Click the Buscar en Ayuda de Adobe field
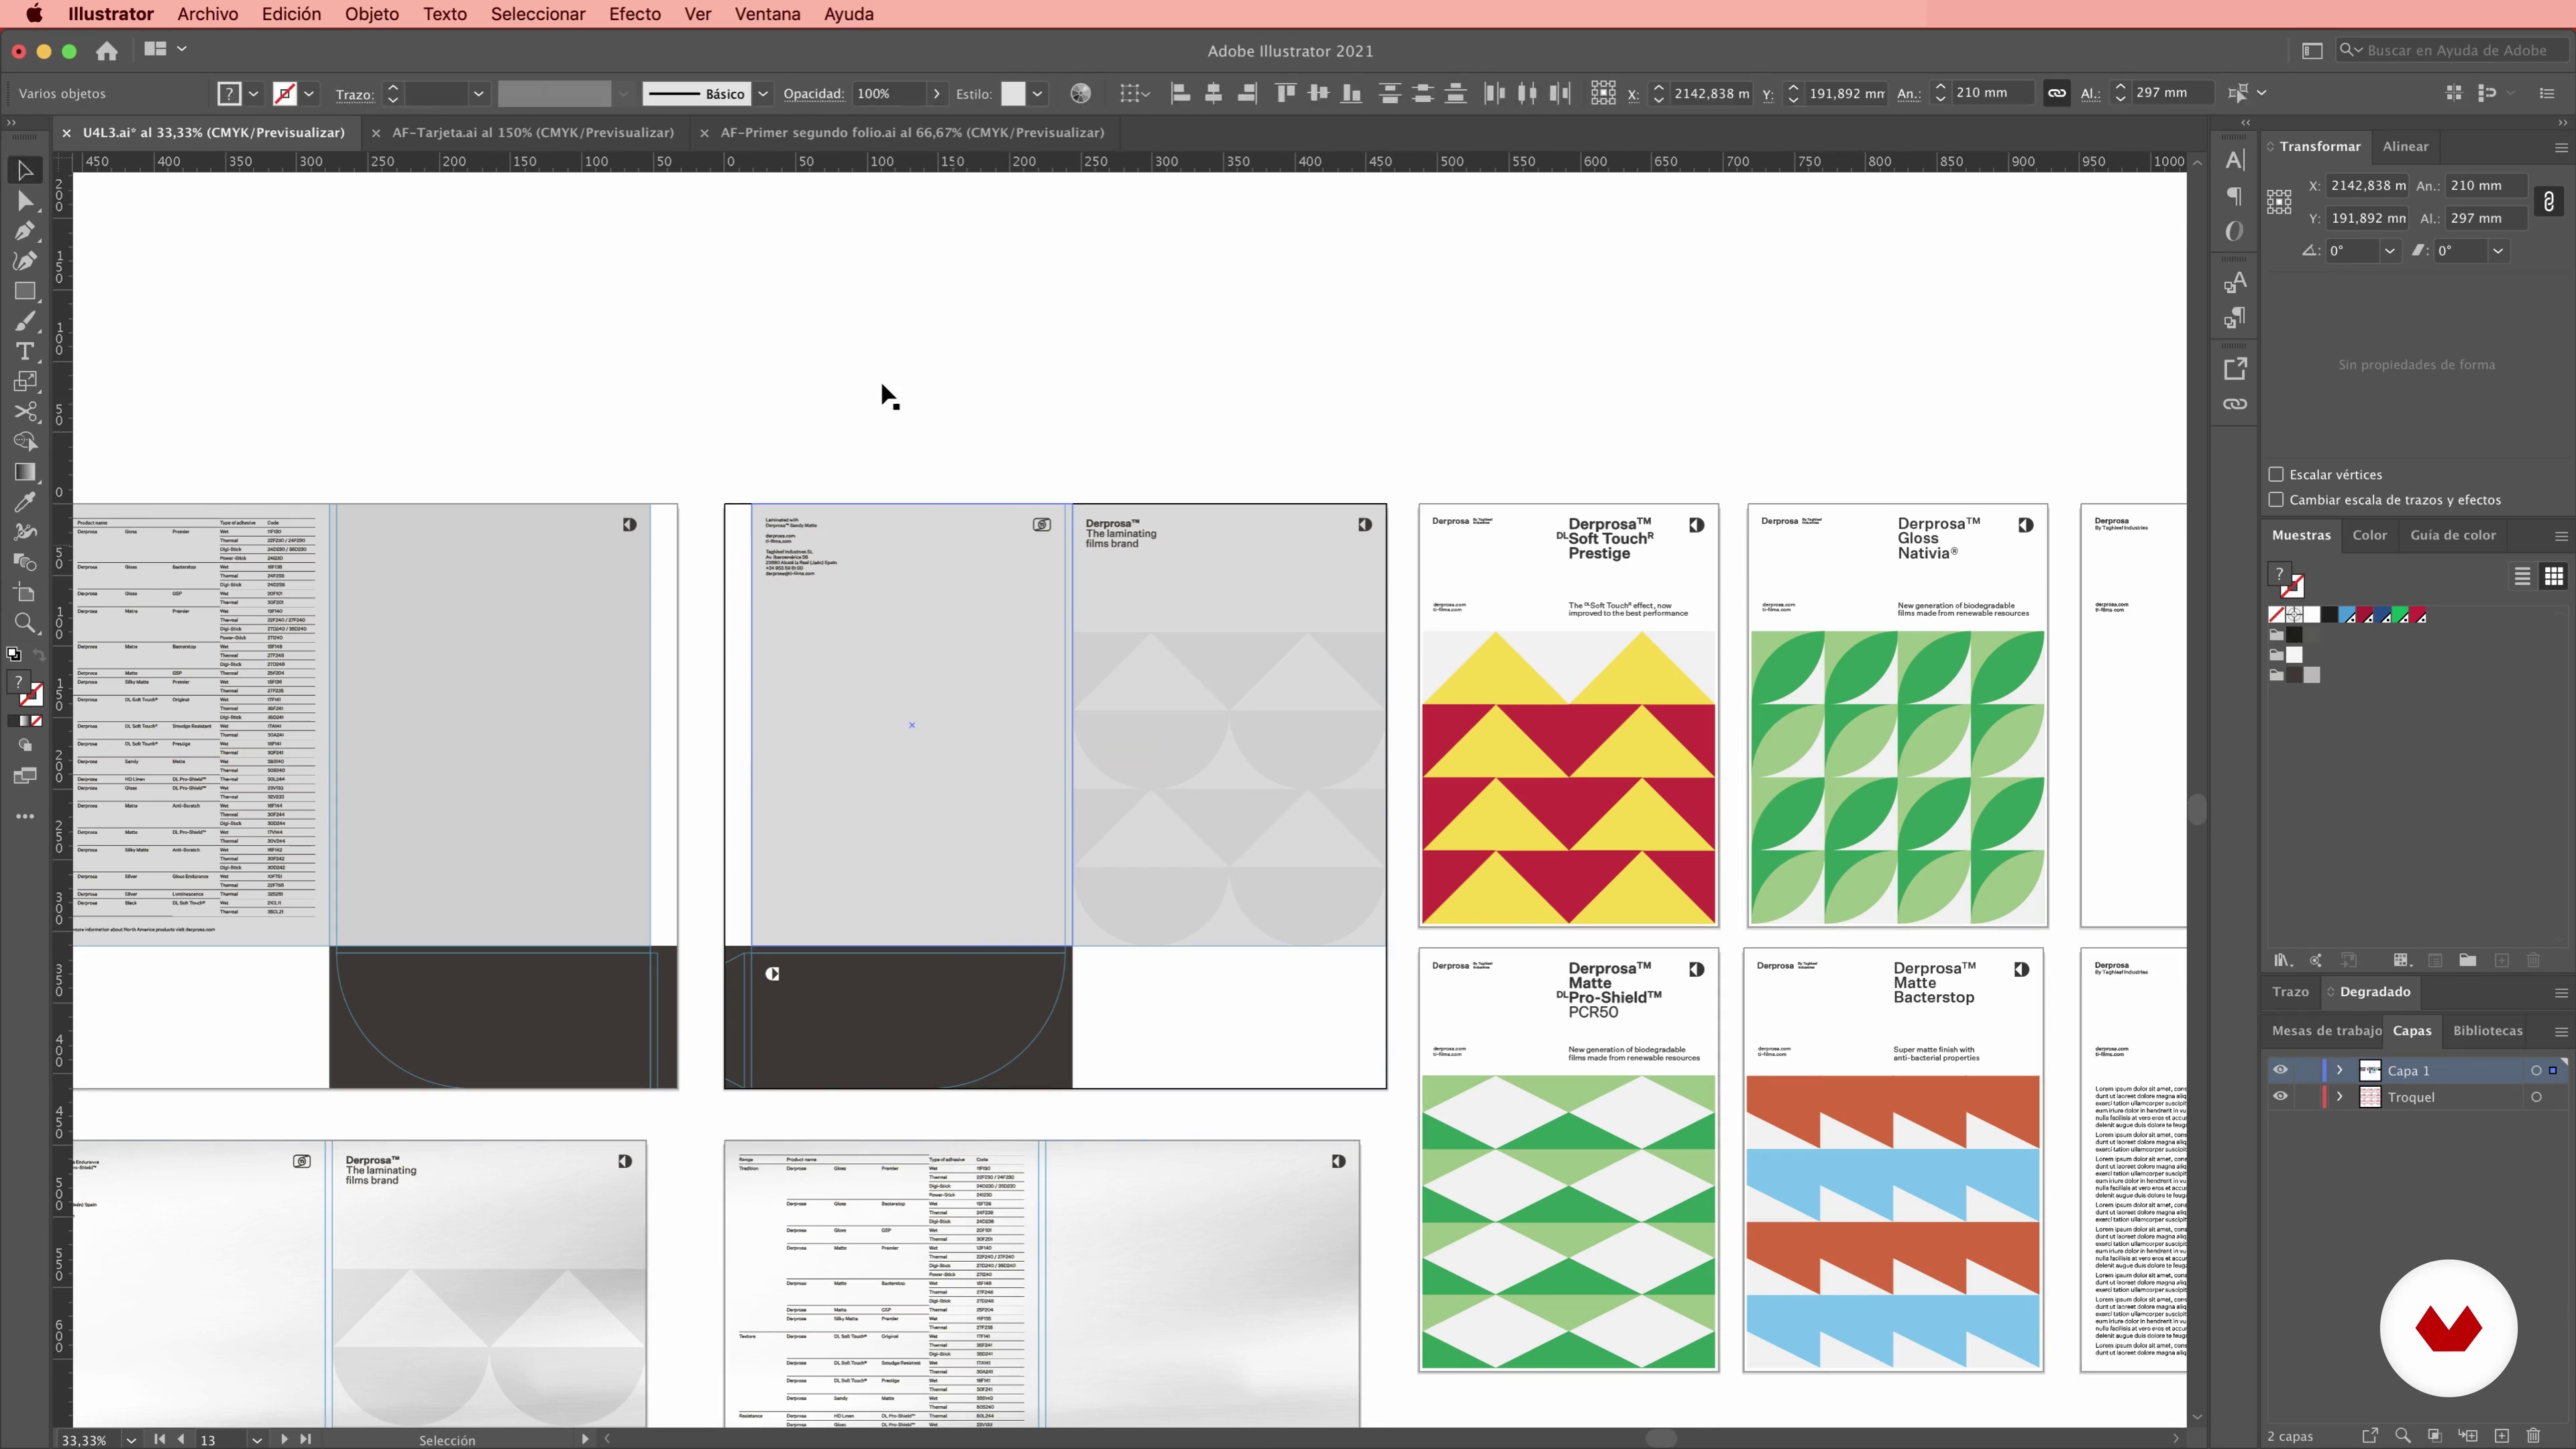2576x1449 pixels. click(2454, 50)
